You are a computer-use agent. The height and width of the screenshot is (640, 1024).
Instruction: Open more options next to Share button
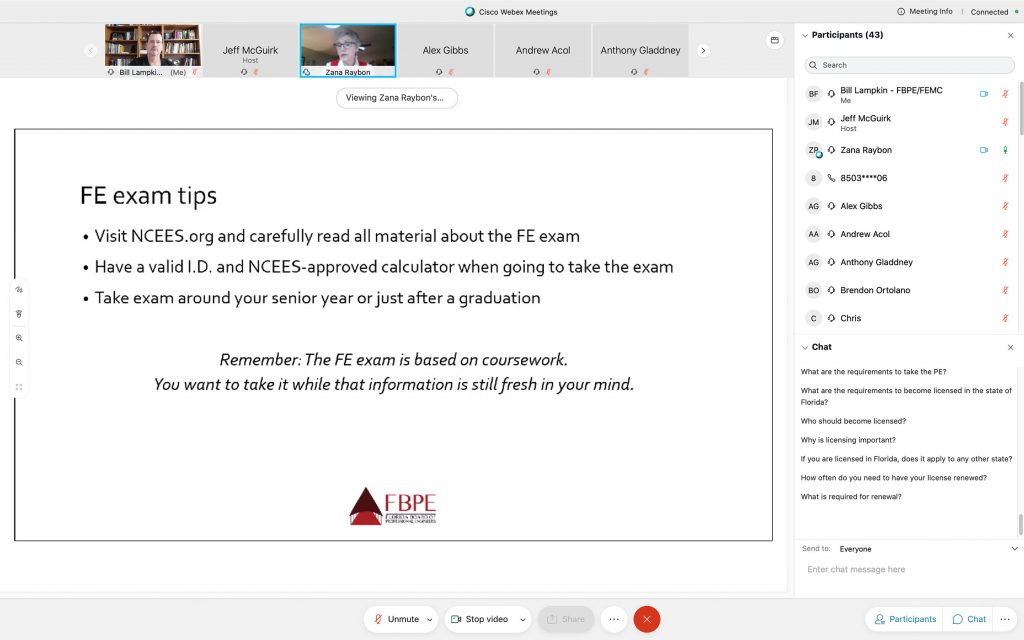tap(614, 619)
